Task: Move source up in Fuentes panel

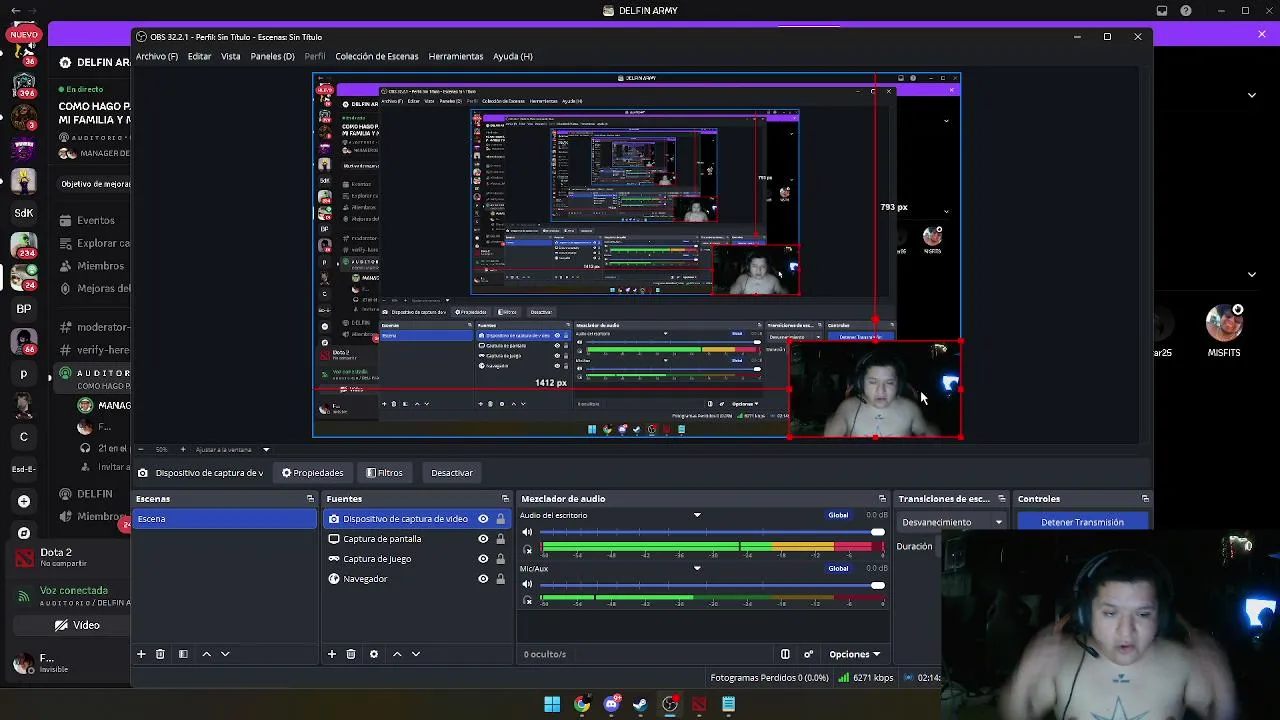Action: tap(397, 654)
